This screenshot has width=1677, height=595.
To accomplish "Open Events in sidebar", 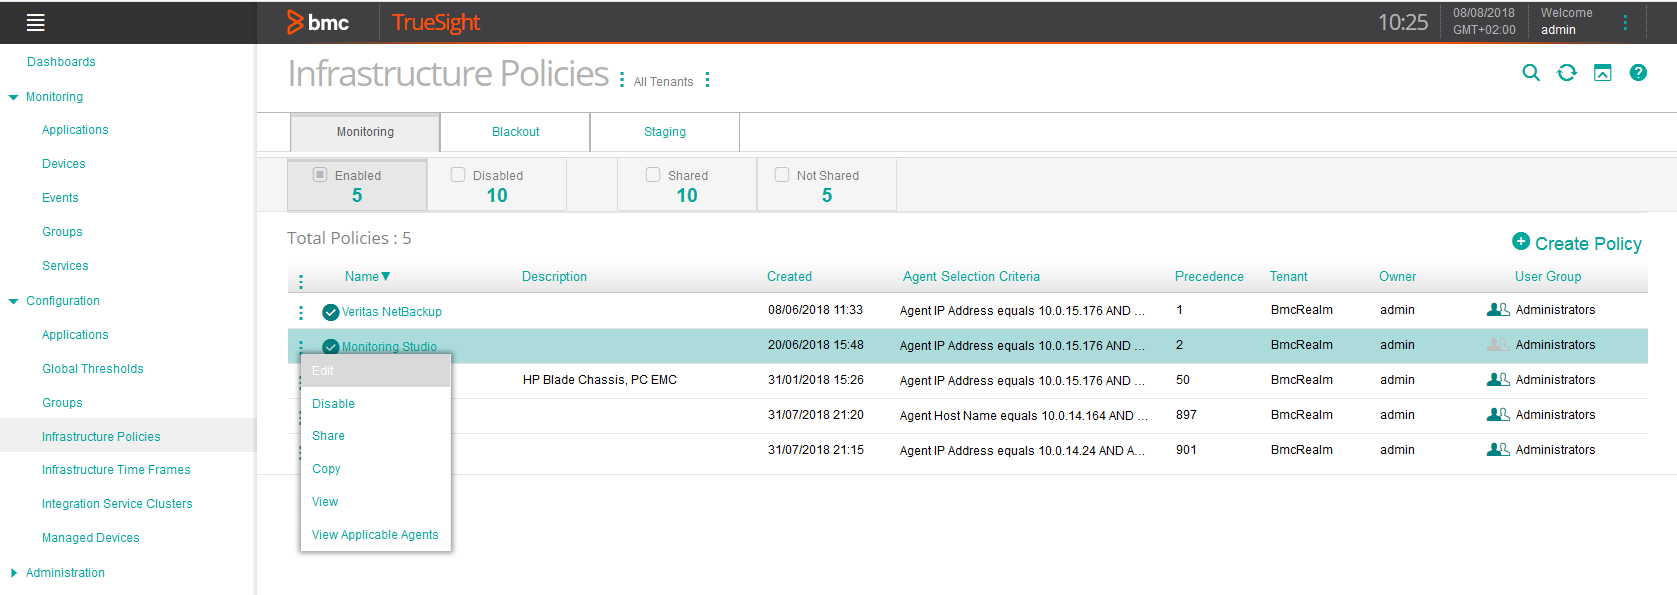I will click(x=60, y=198).
